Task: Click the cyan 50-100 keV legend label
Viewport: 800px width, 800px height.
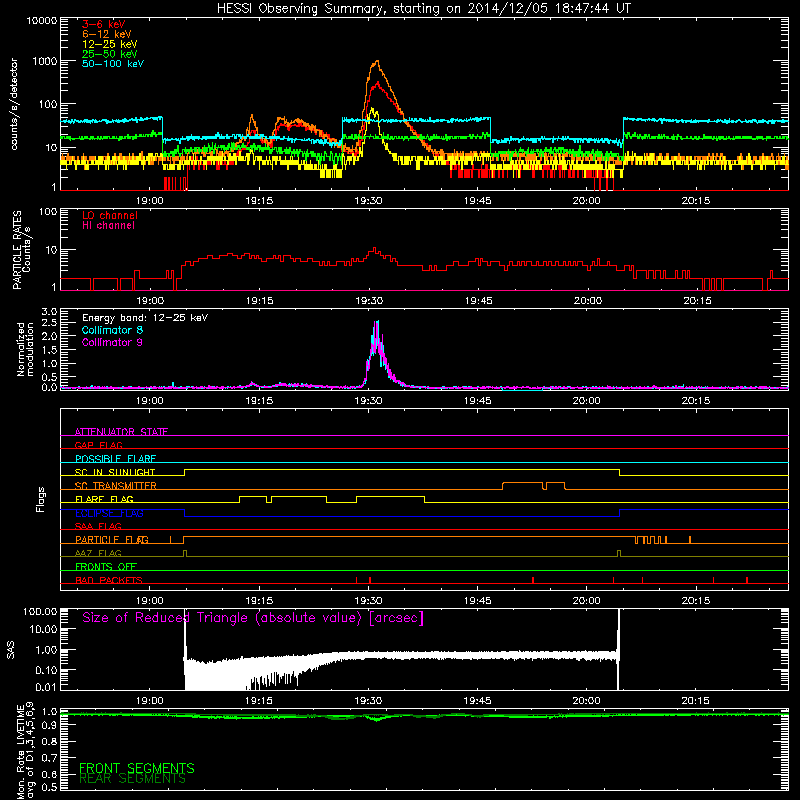Action: pos(113,64)
